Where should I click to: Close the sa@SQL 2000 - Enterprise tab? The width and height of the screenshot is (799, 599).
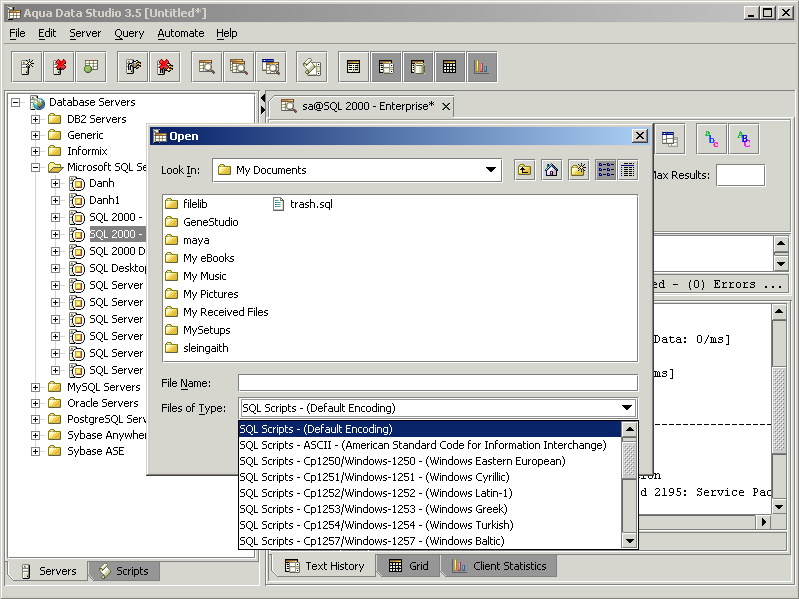coord(446,106)
